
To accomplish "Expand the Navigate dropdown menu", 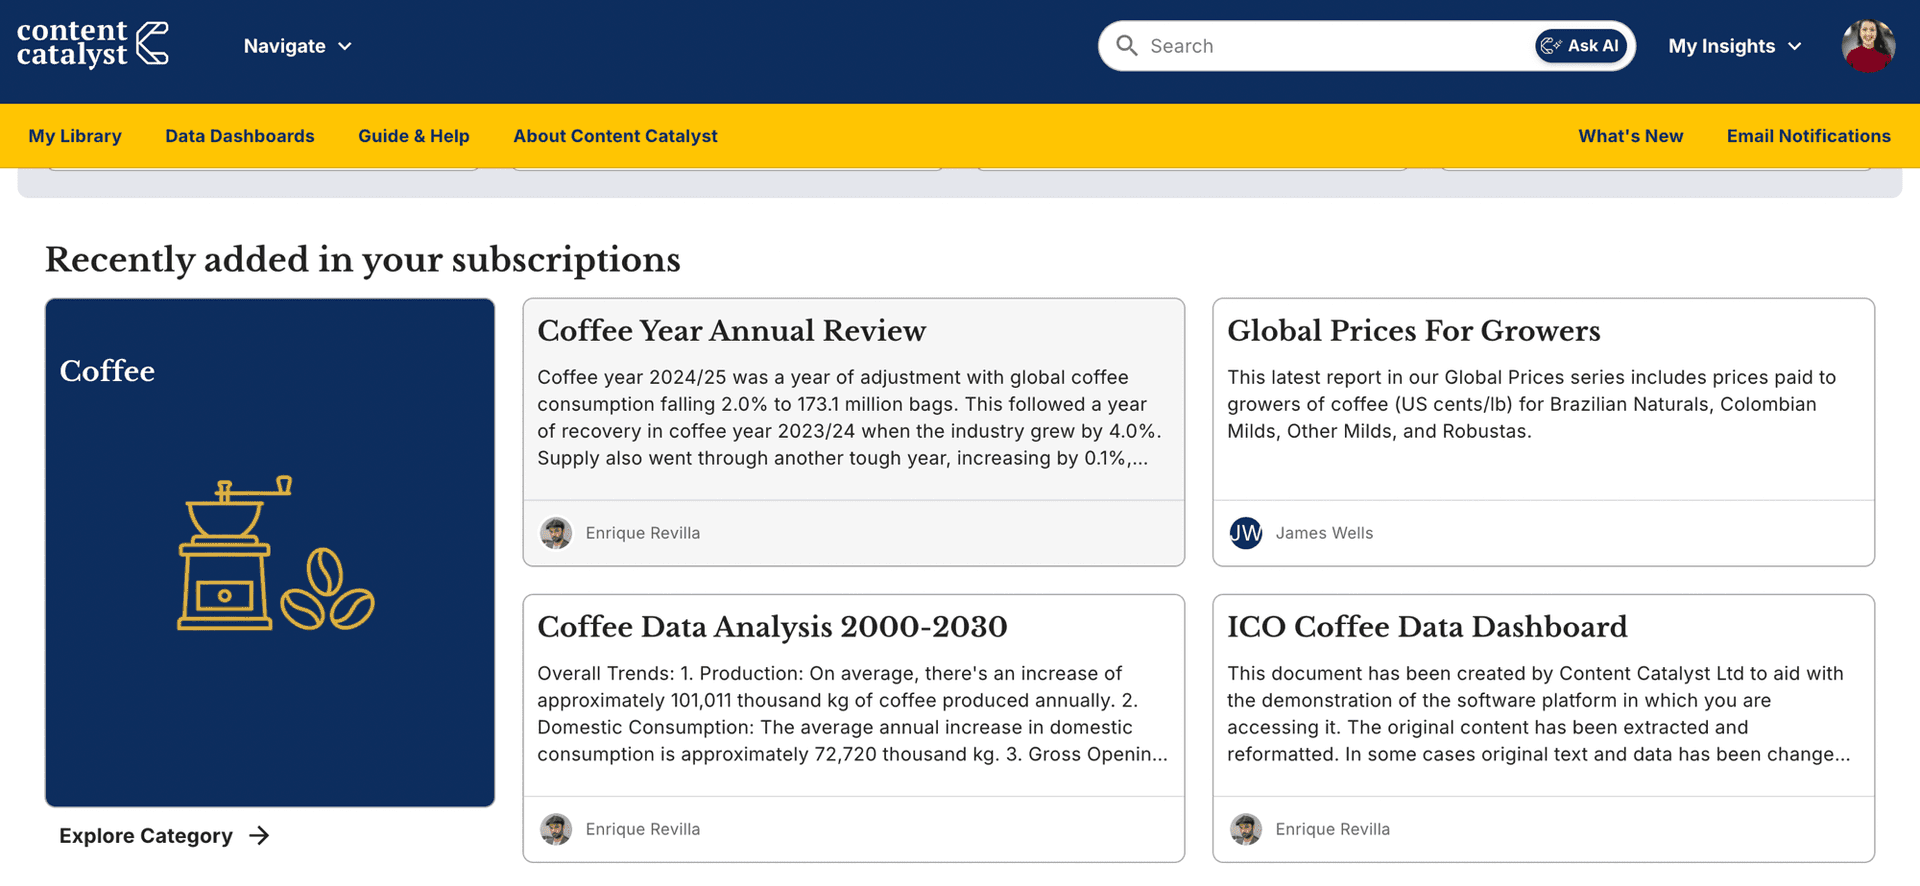I will (298, 46).
